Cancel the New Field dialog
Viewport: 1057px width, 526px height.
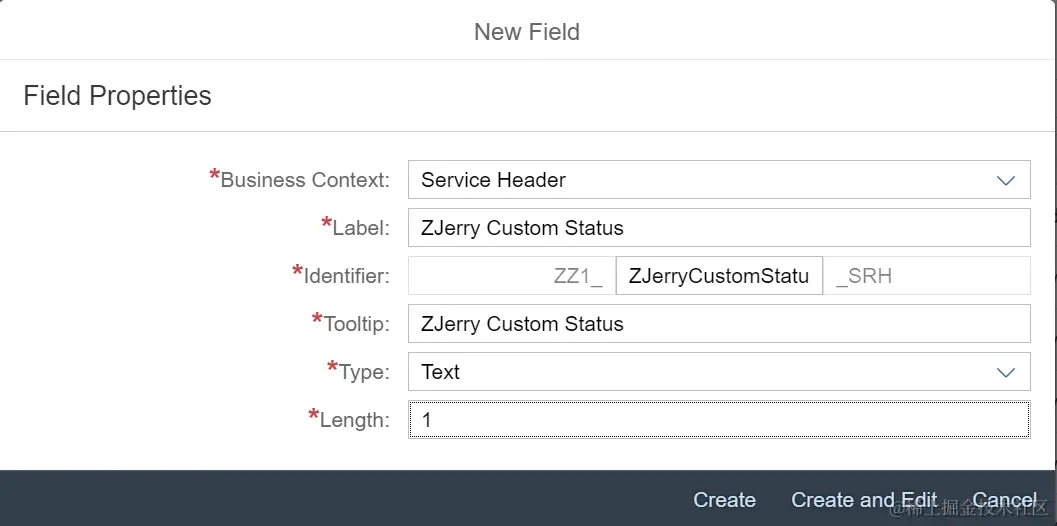pyautogui.click(x=1004, y=500)
